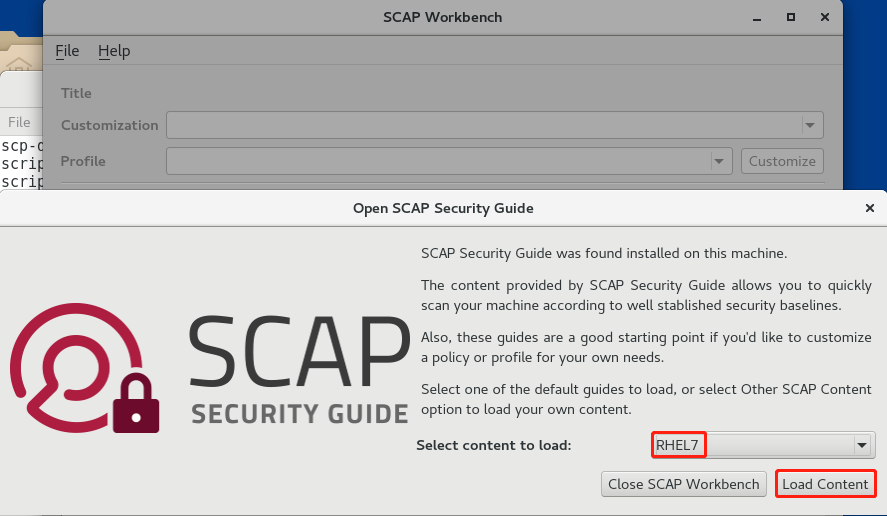
Task: Click the Open SCAP Security Guide title bar
Action: (443, 209)
